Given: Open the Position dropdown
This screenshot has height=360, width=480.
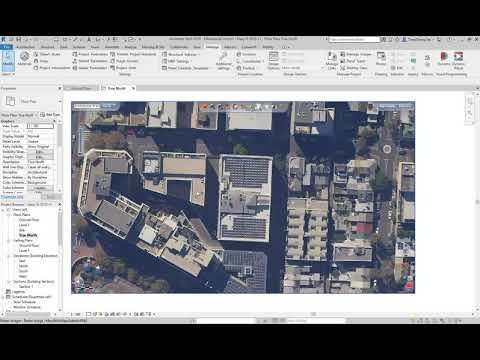Looking at the screenshot, I should [247, 68].
